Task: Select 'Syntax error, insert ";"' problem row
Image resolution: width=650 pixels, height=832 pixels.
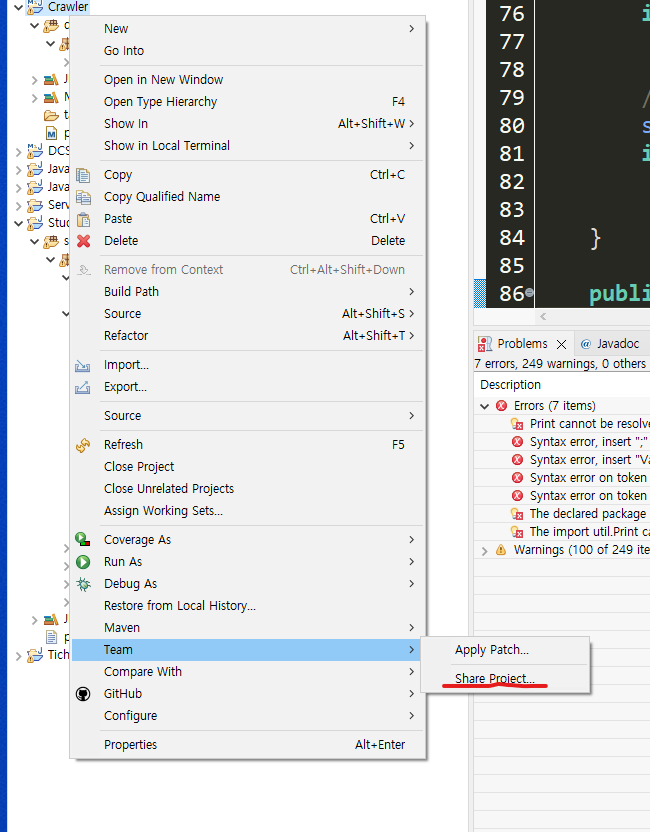Action: 562,442
